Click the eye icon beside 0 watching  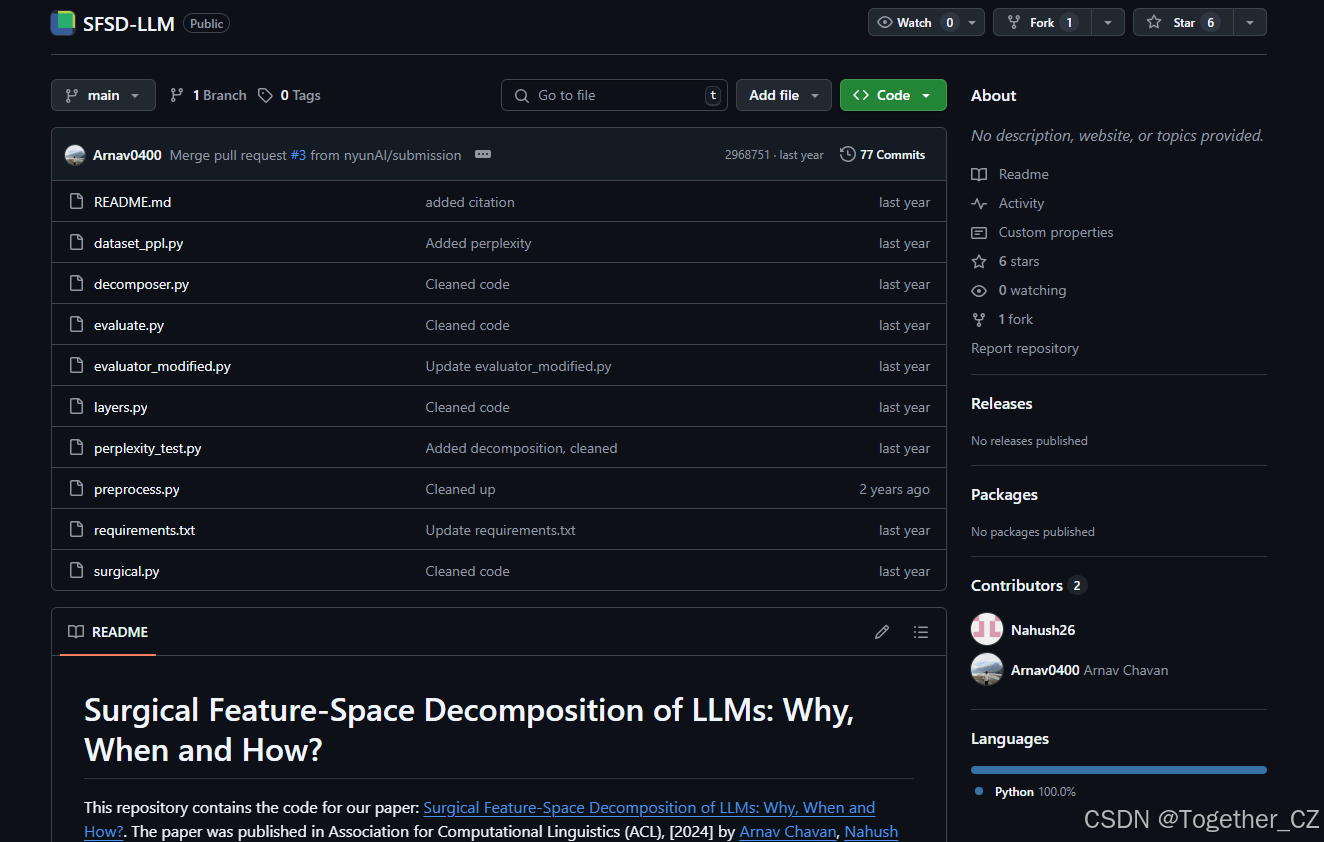(x=978, y=290)
